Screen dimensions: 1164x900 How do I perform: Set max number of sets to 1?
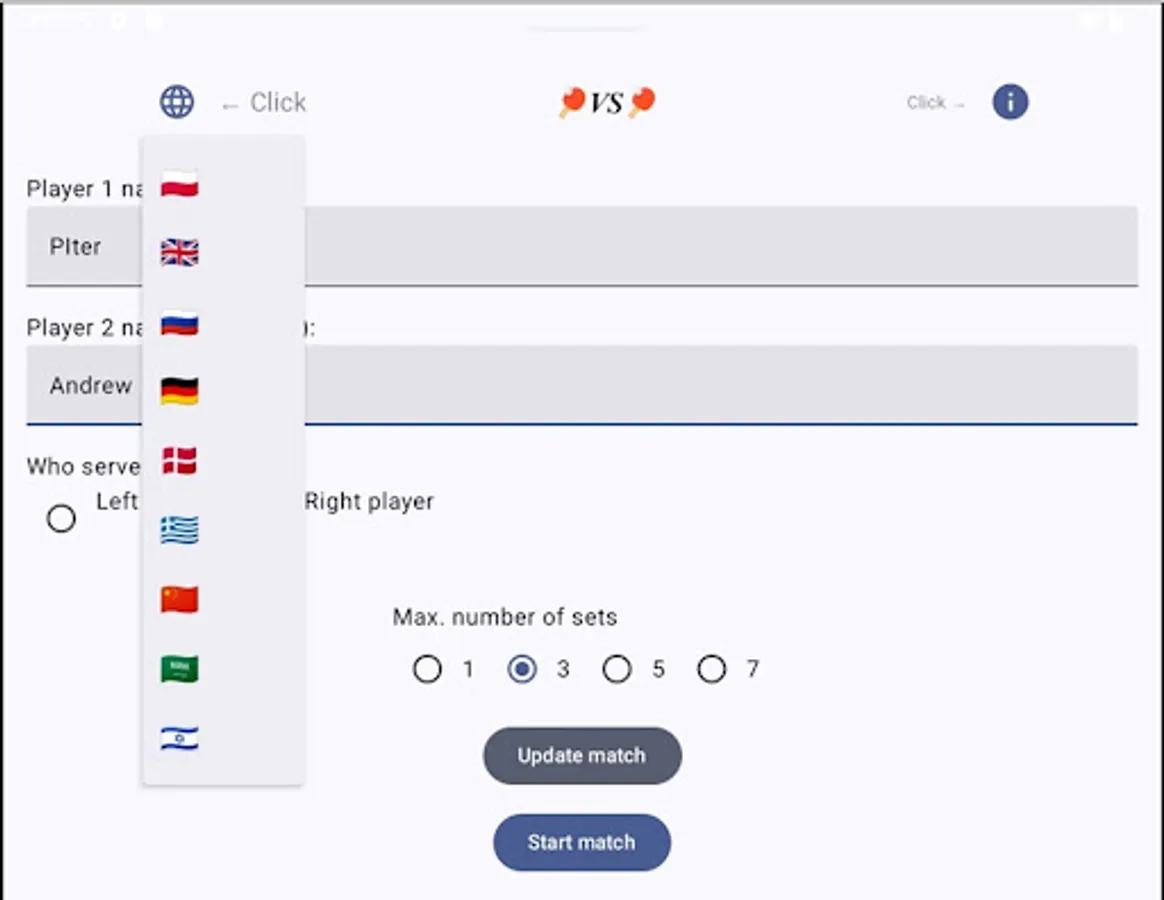click(x=427, y=669)
